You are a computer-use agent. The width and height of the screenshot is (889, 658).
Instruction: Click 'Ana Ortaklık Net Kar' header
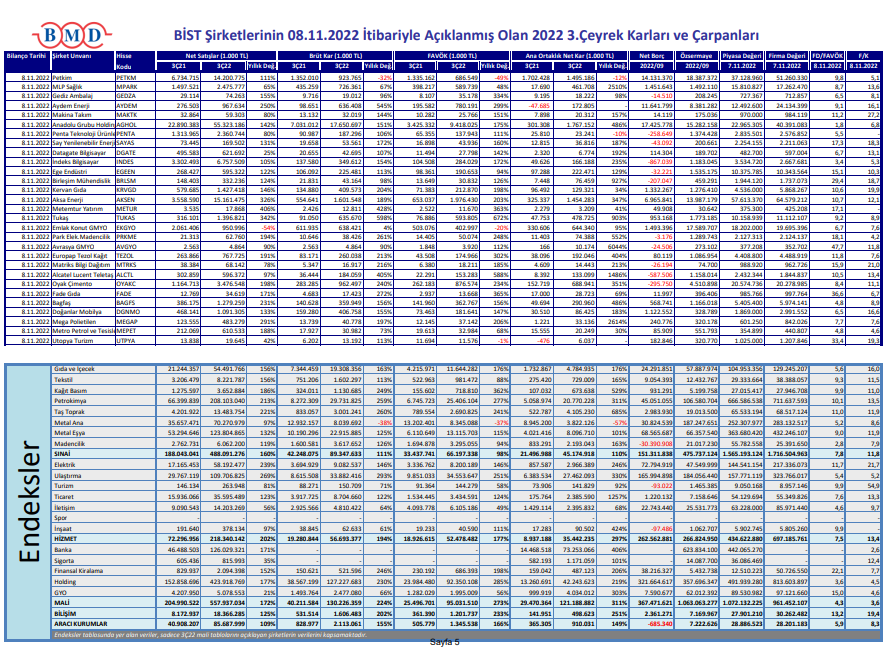[569, 56]
